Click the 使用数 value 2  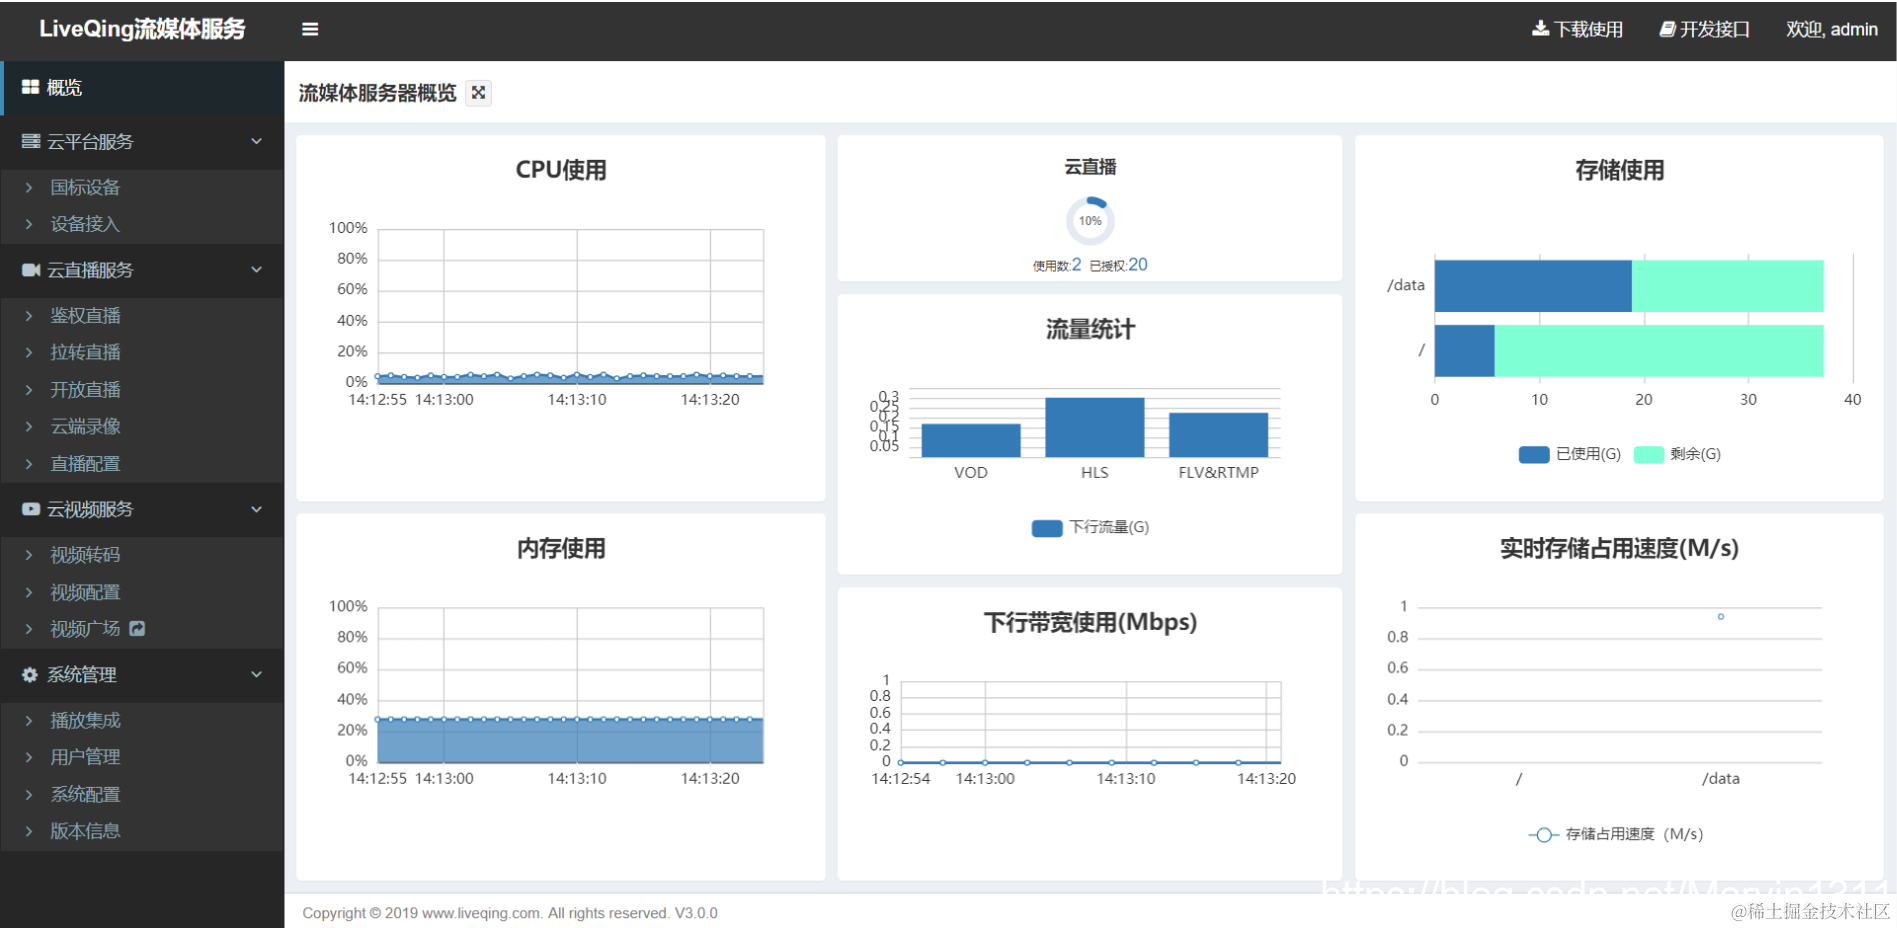point(1077,265)
